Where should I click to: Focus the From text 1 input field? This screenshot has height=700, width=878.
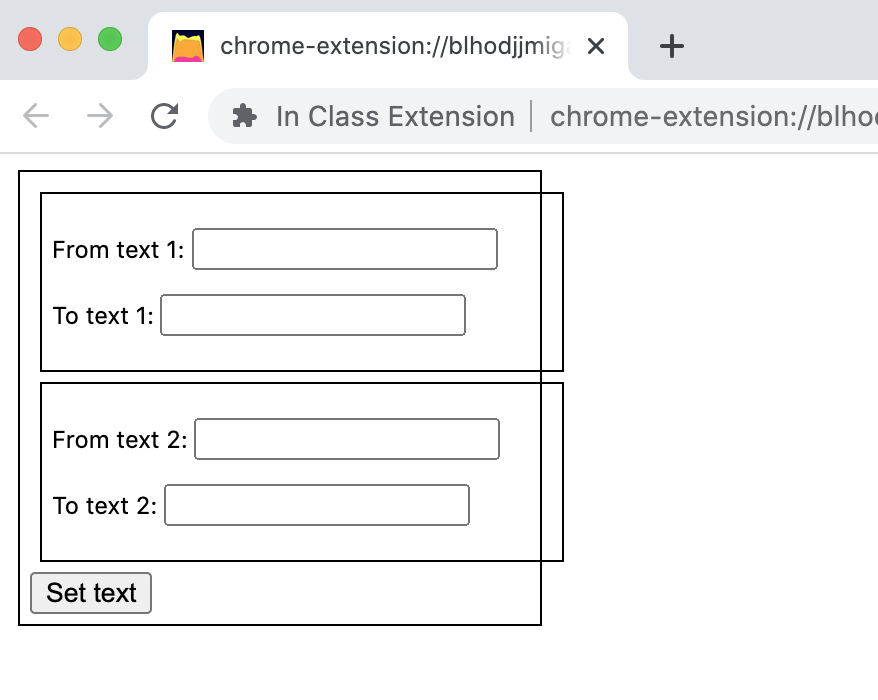point(345,249)
